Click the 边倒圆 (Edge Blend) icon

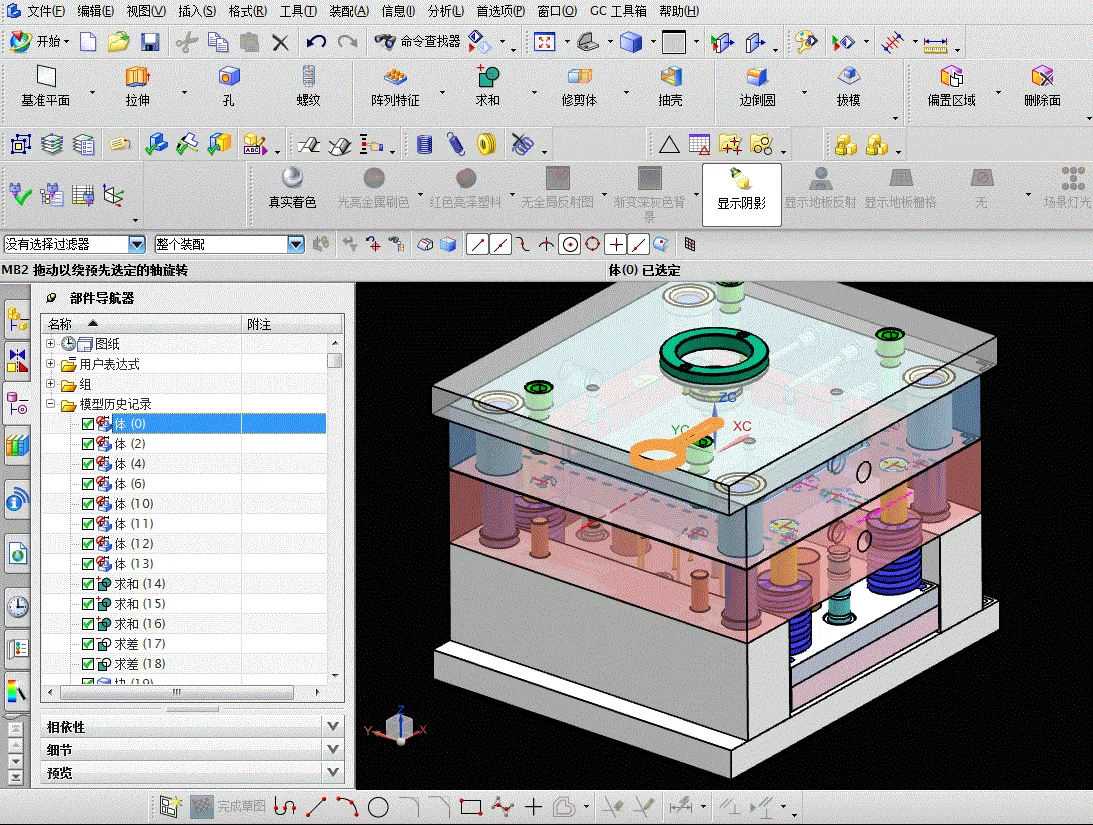(757, 77)
